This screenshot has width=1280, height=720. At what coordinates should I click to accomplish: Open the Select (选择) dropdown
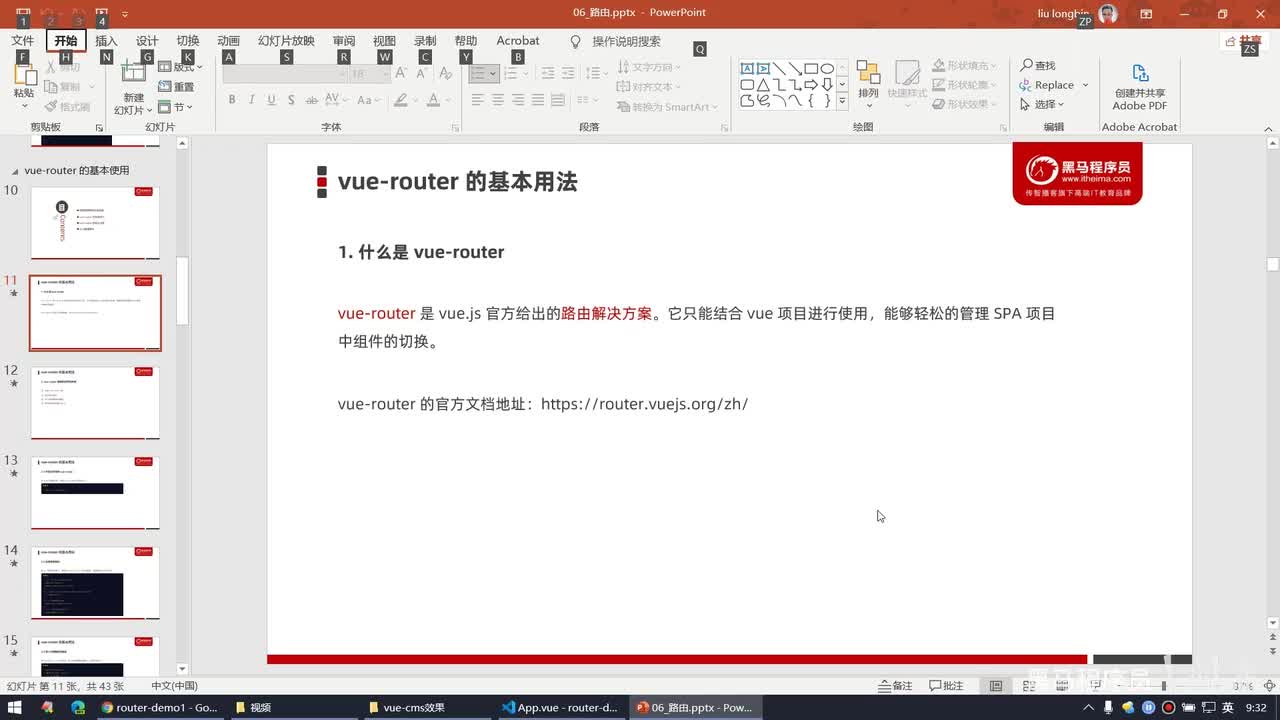[x=1042, y=104]
